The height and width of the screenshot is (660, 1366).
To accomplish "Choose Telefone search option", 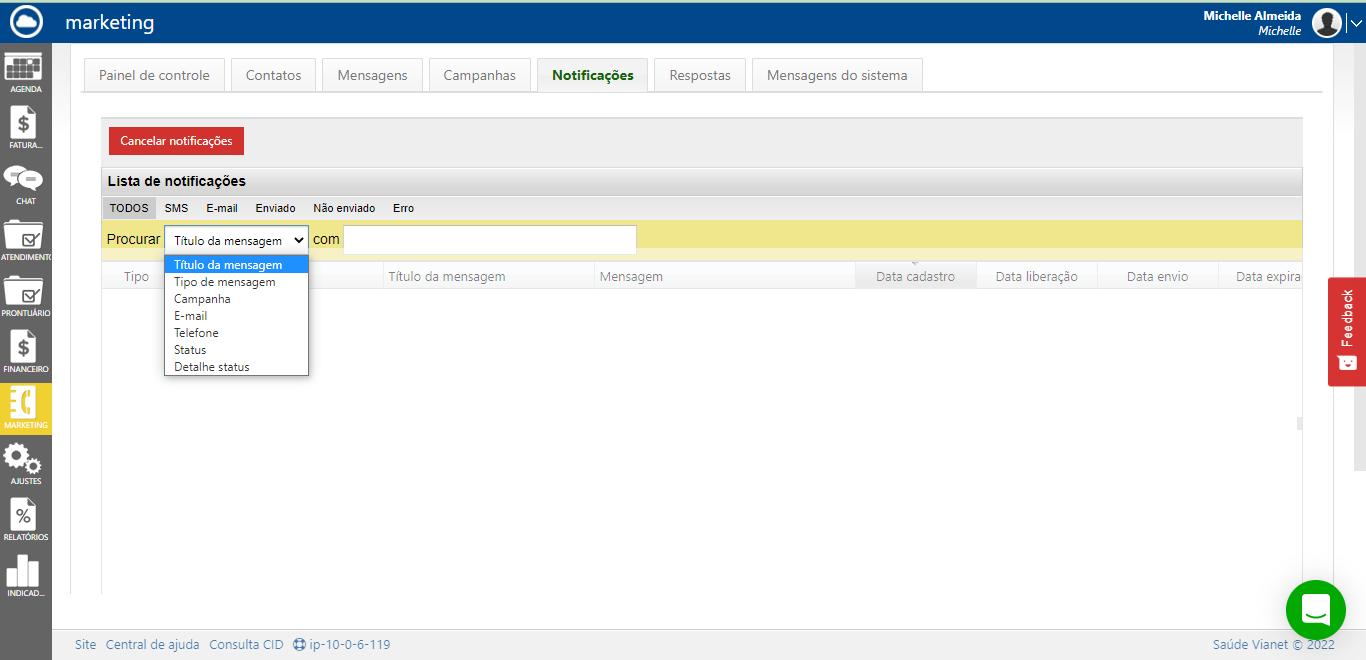I will click(x=236, y=333).
